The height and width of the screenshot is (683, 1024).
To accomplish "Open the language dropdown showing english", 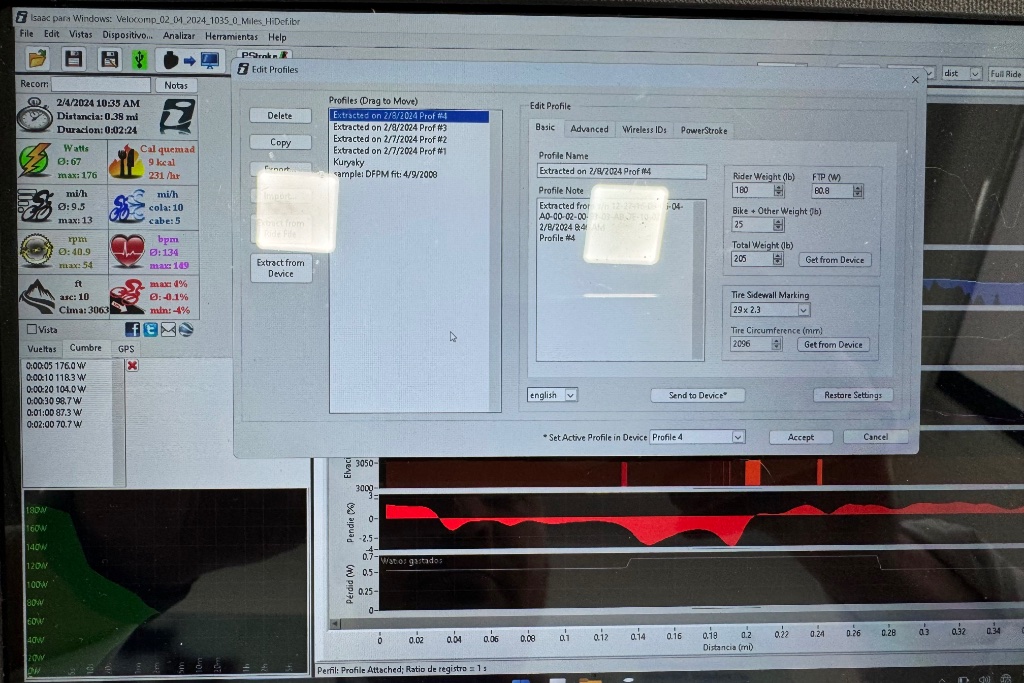I will click(x=552, y=395).
